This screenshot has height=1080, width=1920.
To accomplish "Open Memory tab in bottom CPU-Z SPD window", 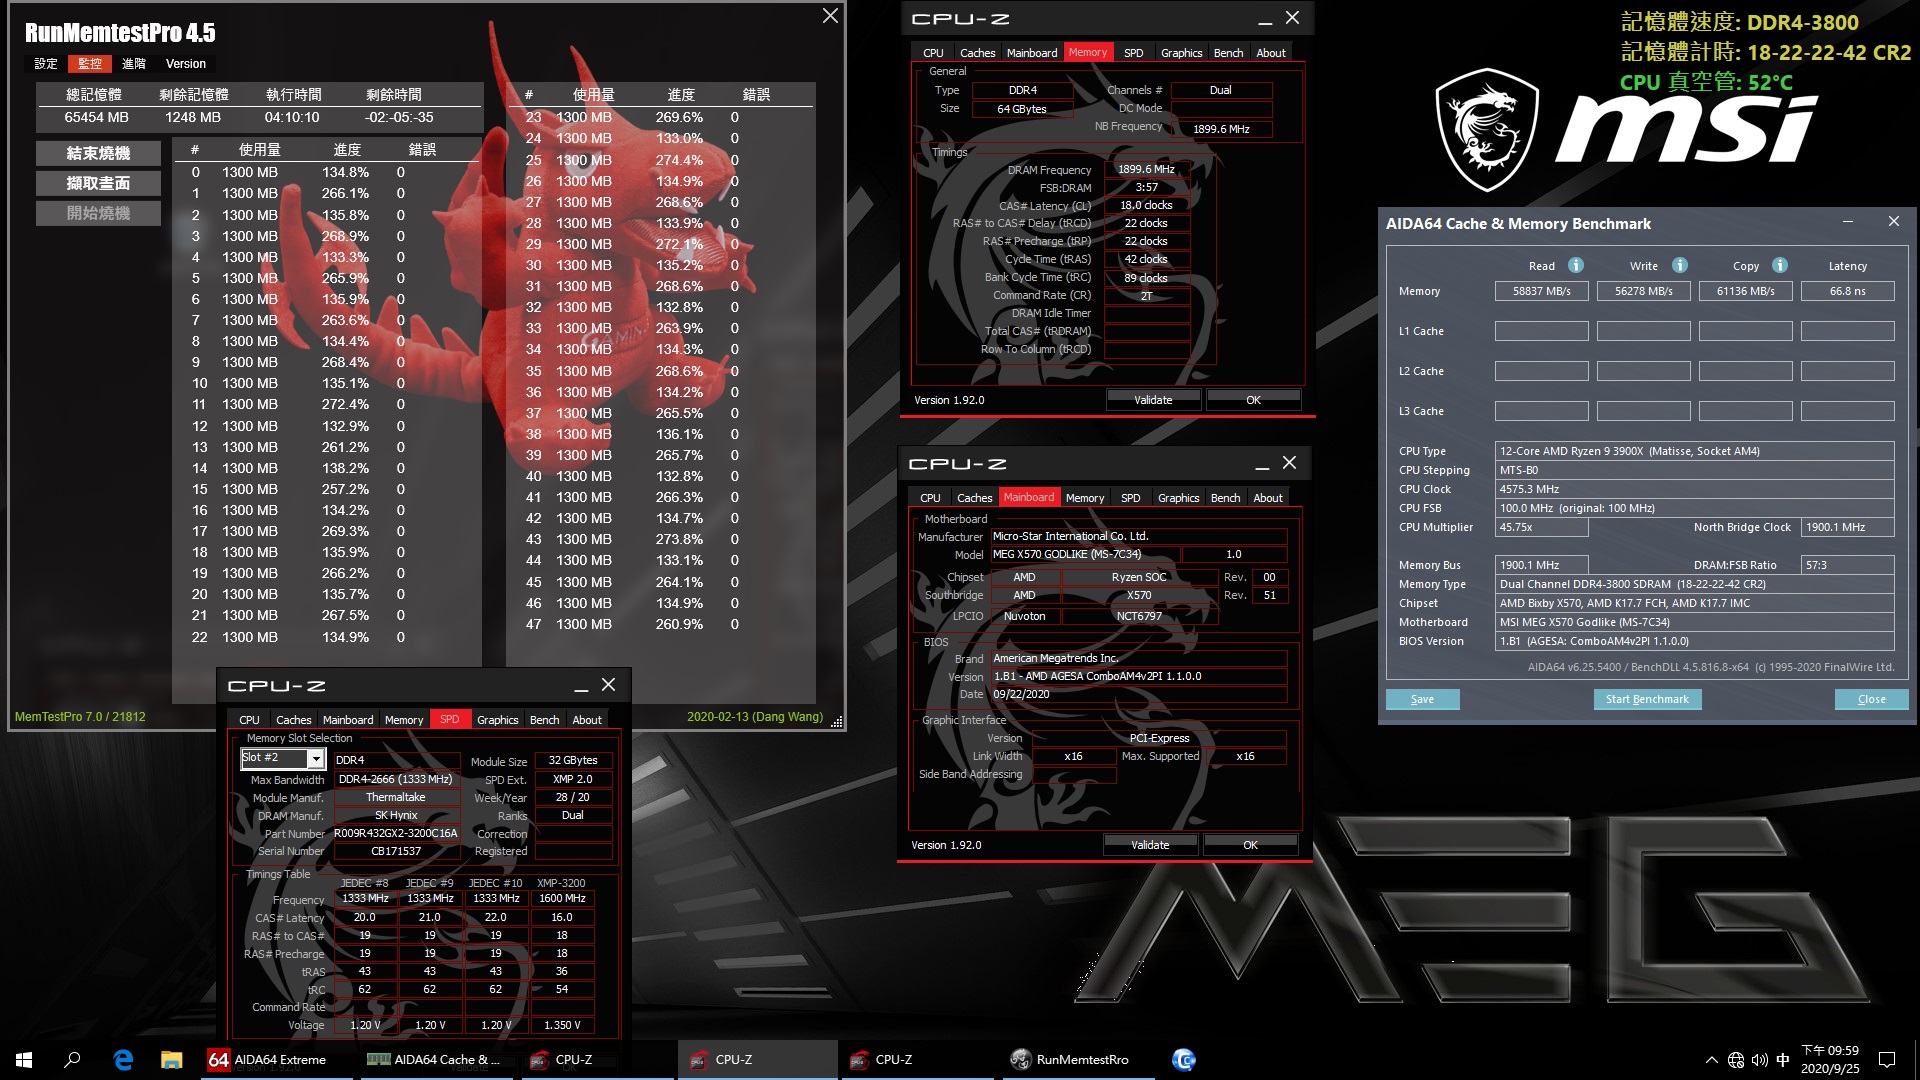I will [x=404, y=720].
